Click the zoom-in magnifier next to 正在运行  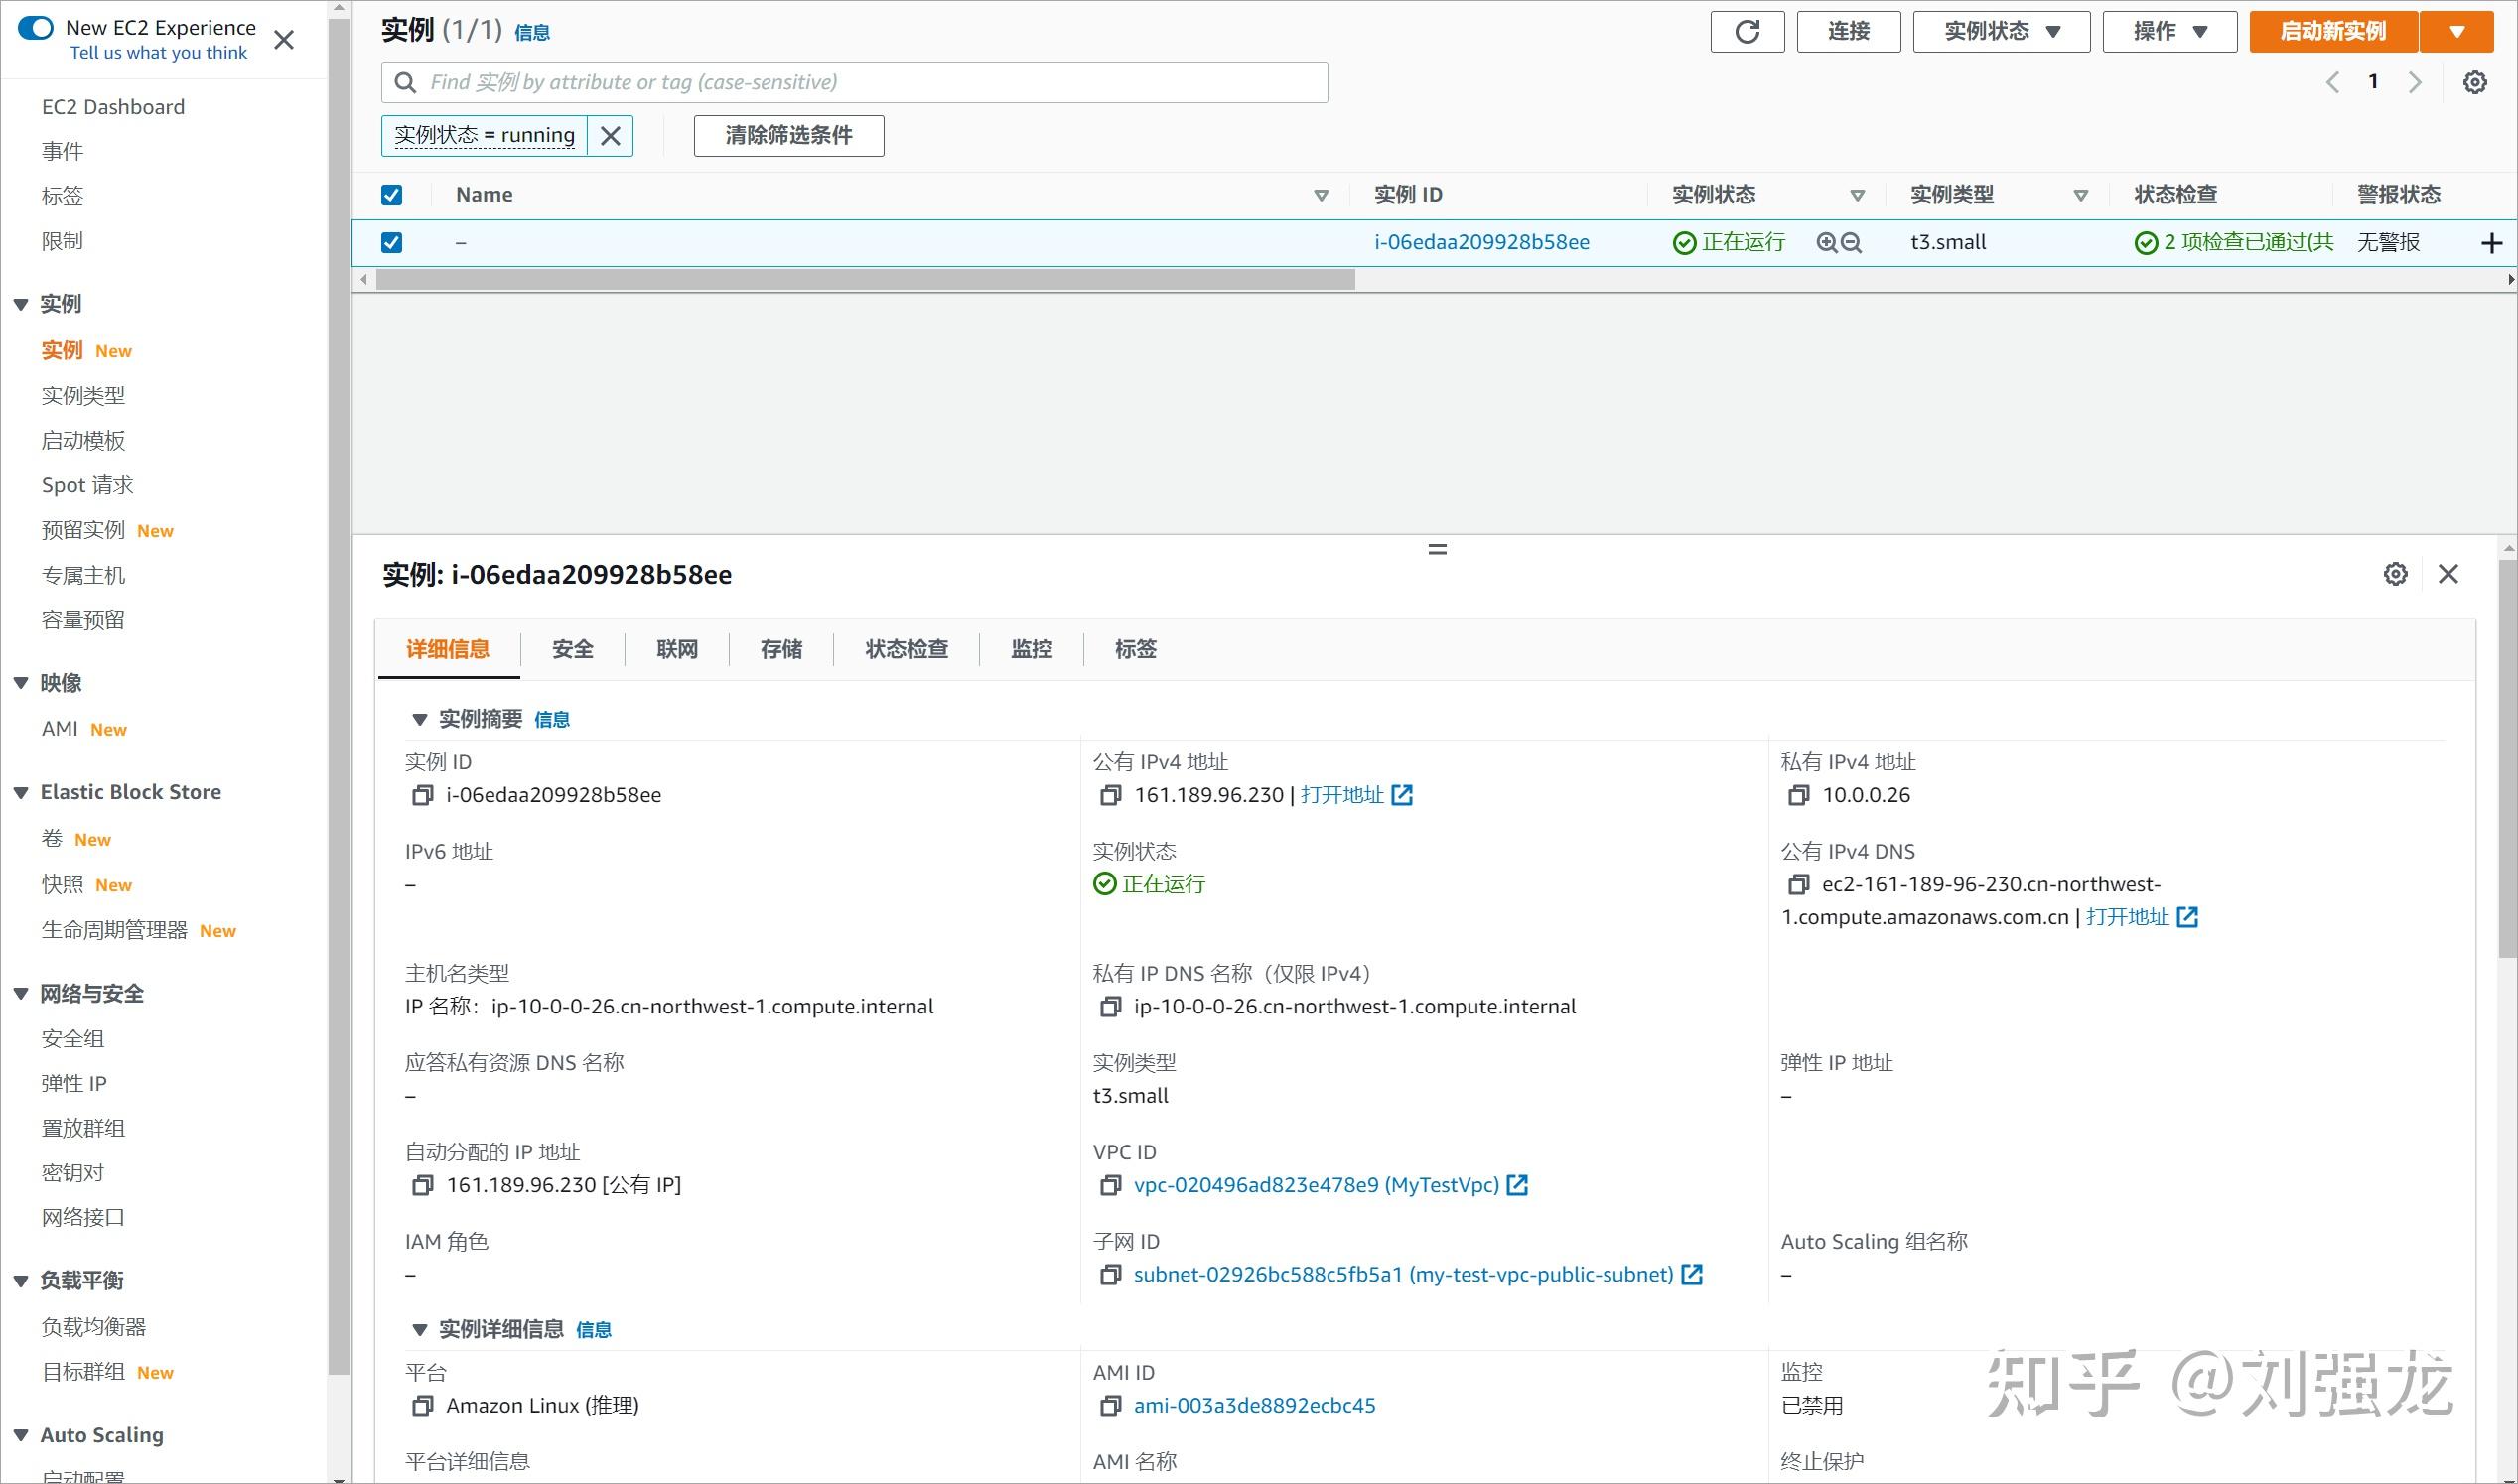click(x=1825, y=242)
